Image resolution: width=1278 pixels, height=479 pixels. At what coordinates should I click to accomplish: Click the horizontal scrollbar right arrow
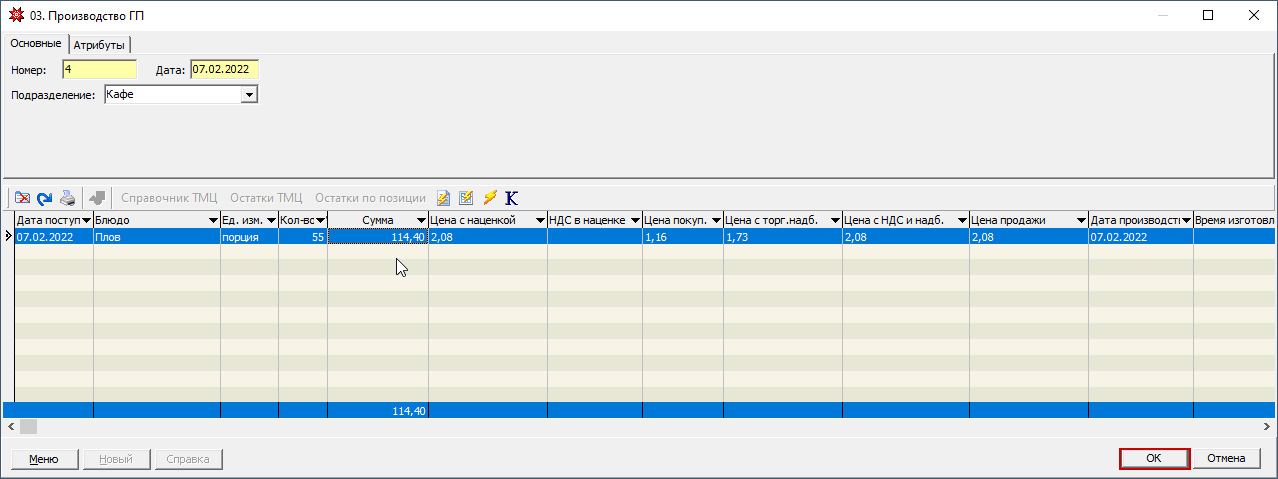[x=1269, y=426]
